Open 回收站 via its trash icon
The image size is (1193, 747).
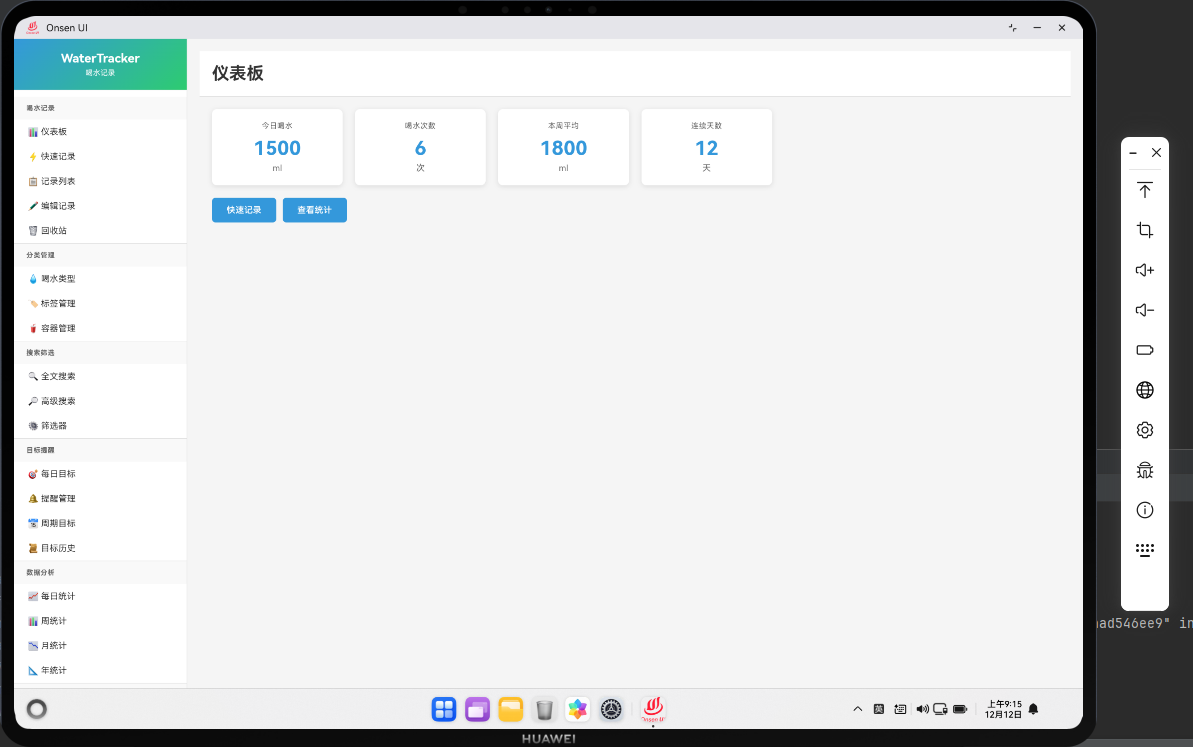[33, 230]
